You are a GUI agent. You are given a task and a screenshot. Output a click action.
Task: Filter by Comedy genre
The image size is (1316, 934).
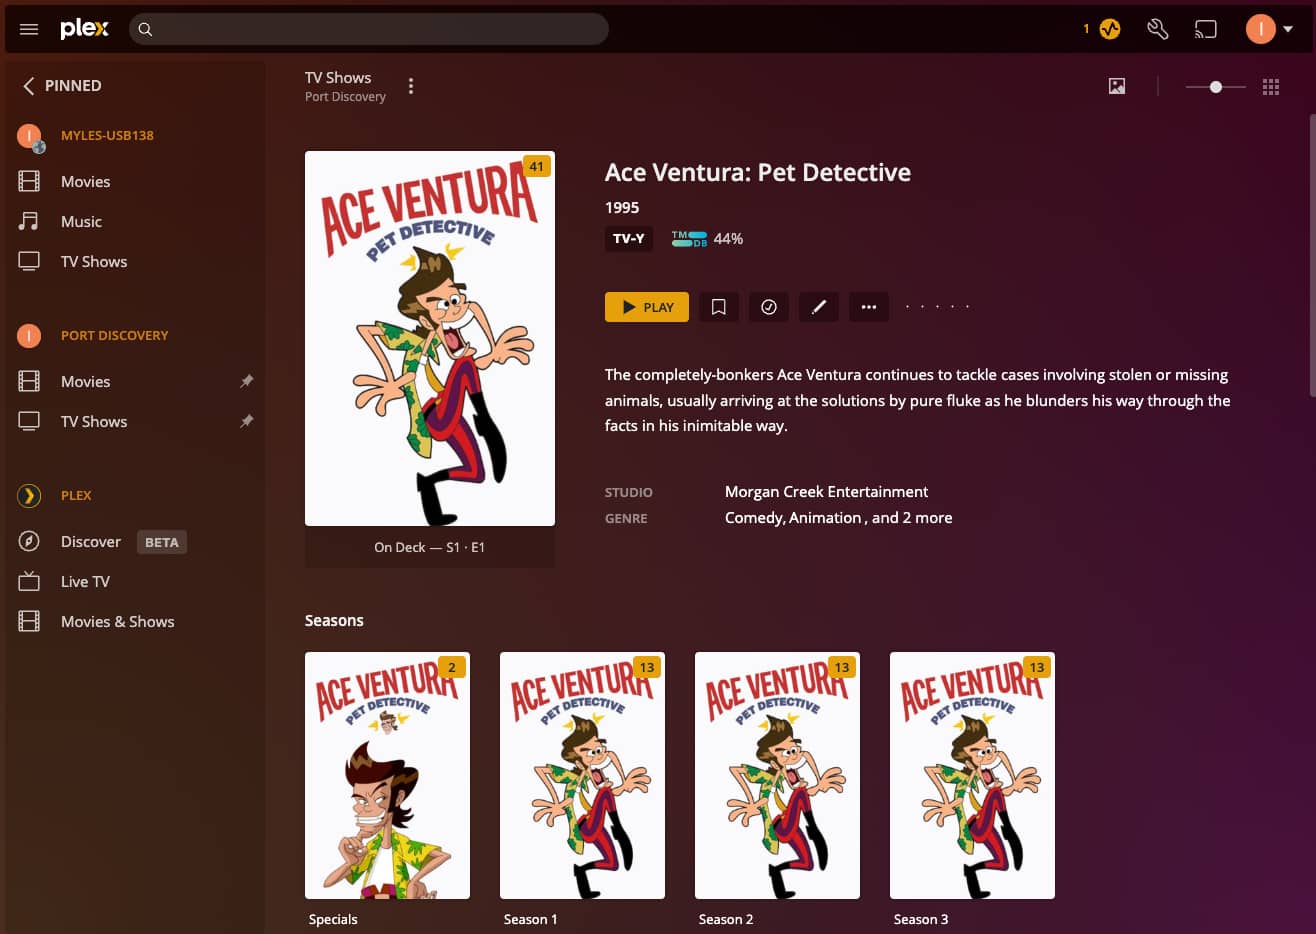[x=753, y=518]
